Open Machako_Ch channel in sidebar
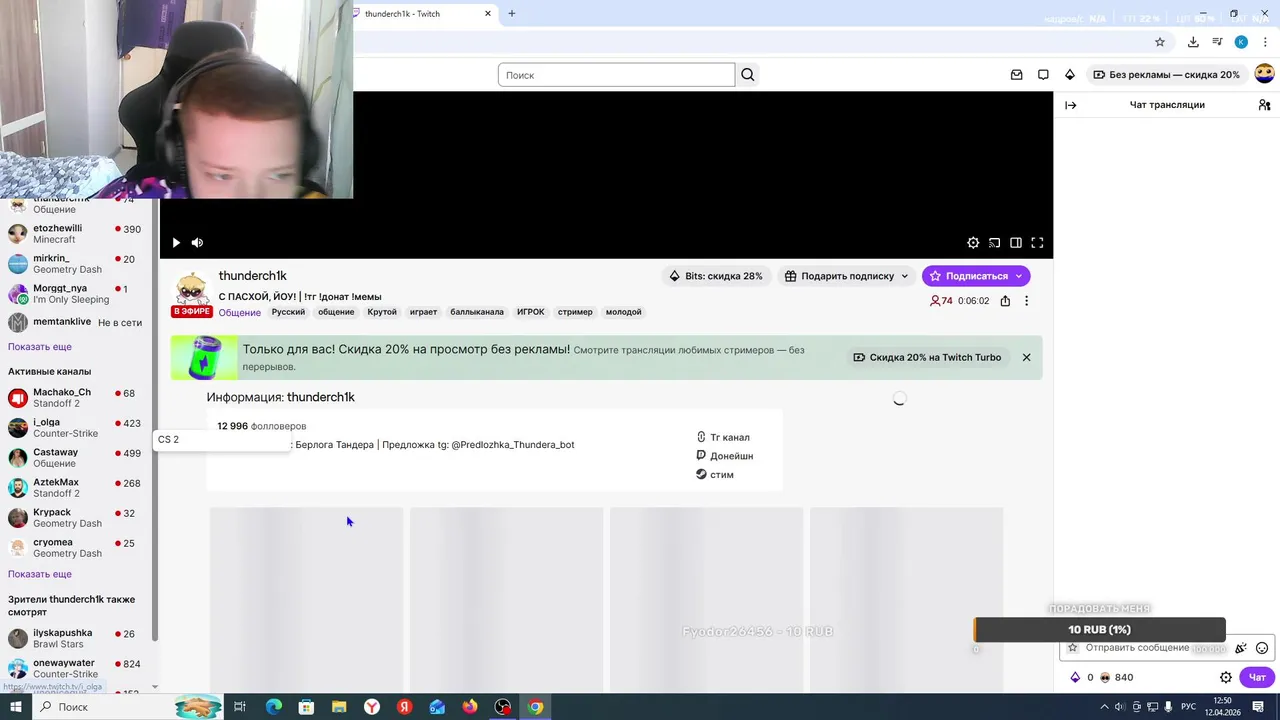This screenshot has width=1280, height=720. point(75,398)
